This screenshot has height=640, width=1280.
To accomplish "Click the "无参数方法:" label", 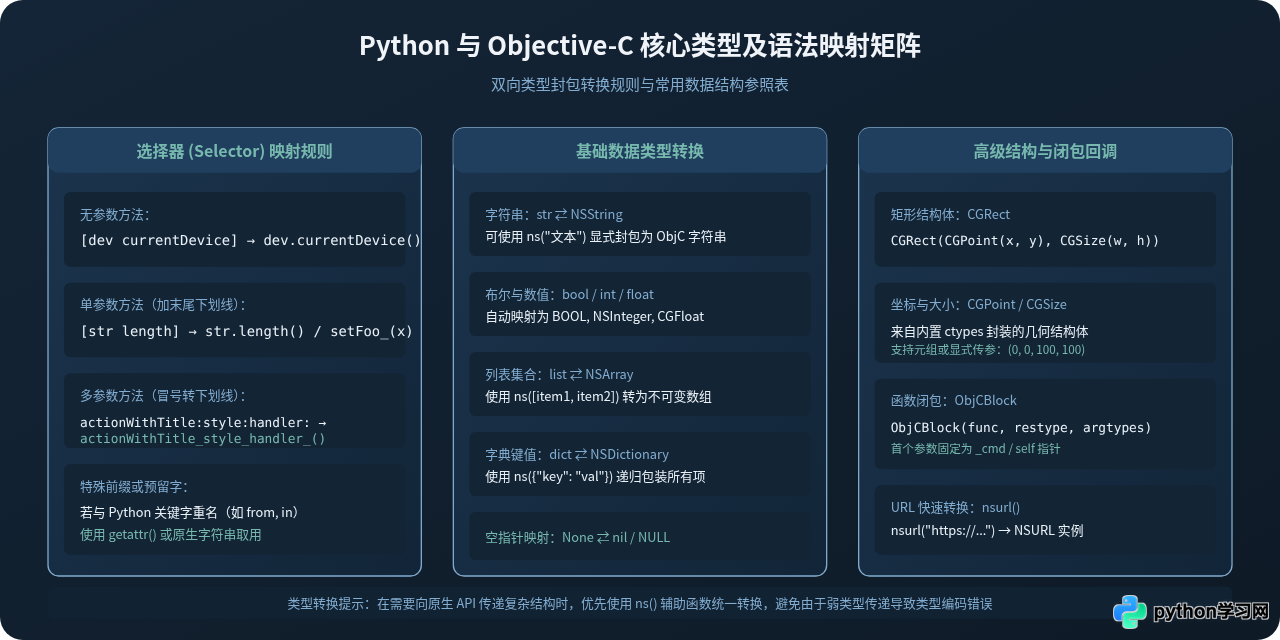I will [x=115, y=215].
